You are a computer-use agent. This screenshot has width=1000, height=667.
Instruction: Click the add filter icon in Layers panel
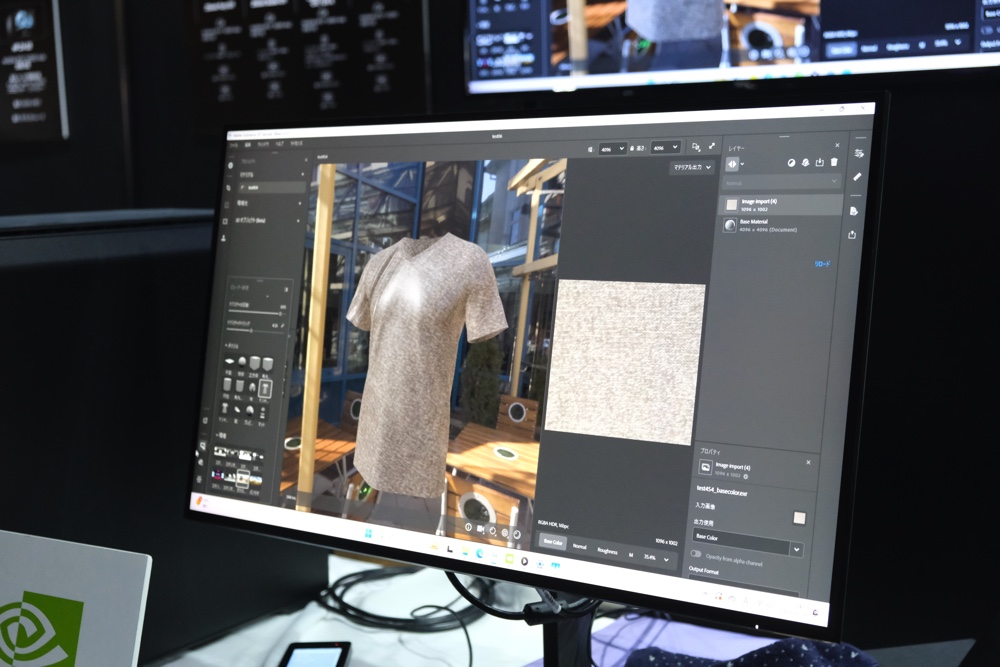click(x=790, y=162)
